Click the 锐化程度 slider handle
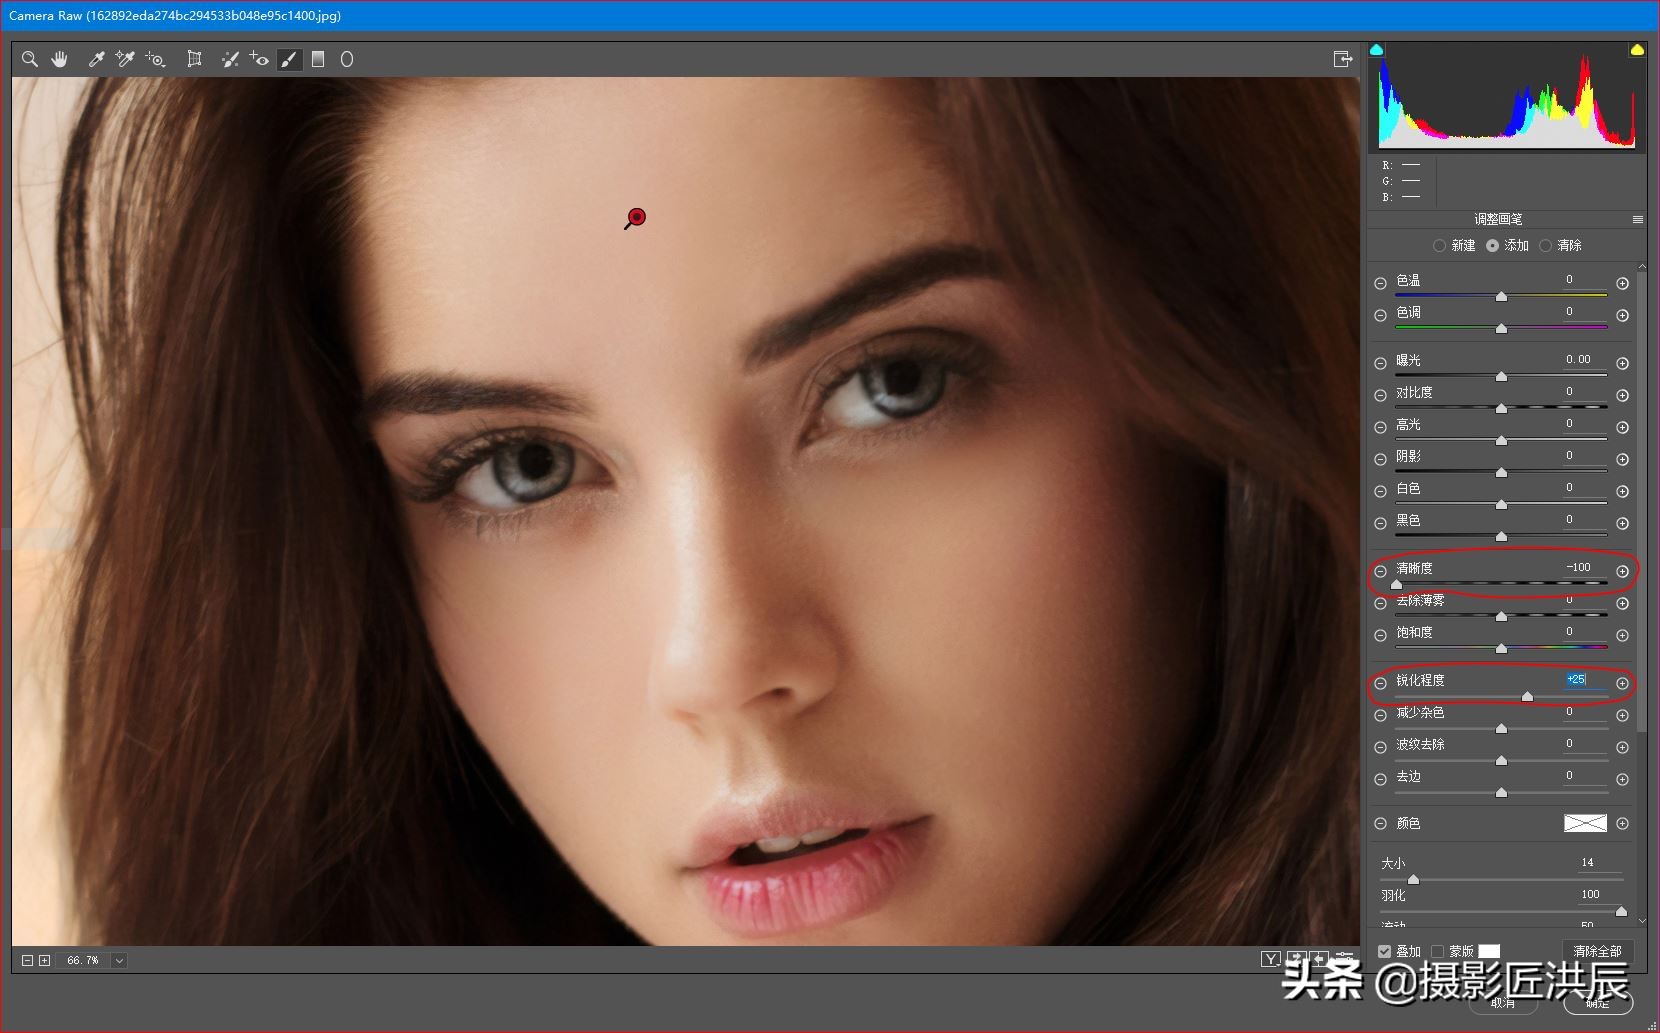Image resolution: width=1660 pixels, height=1033 pixels. point(1527,697)
